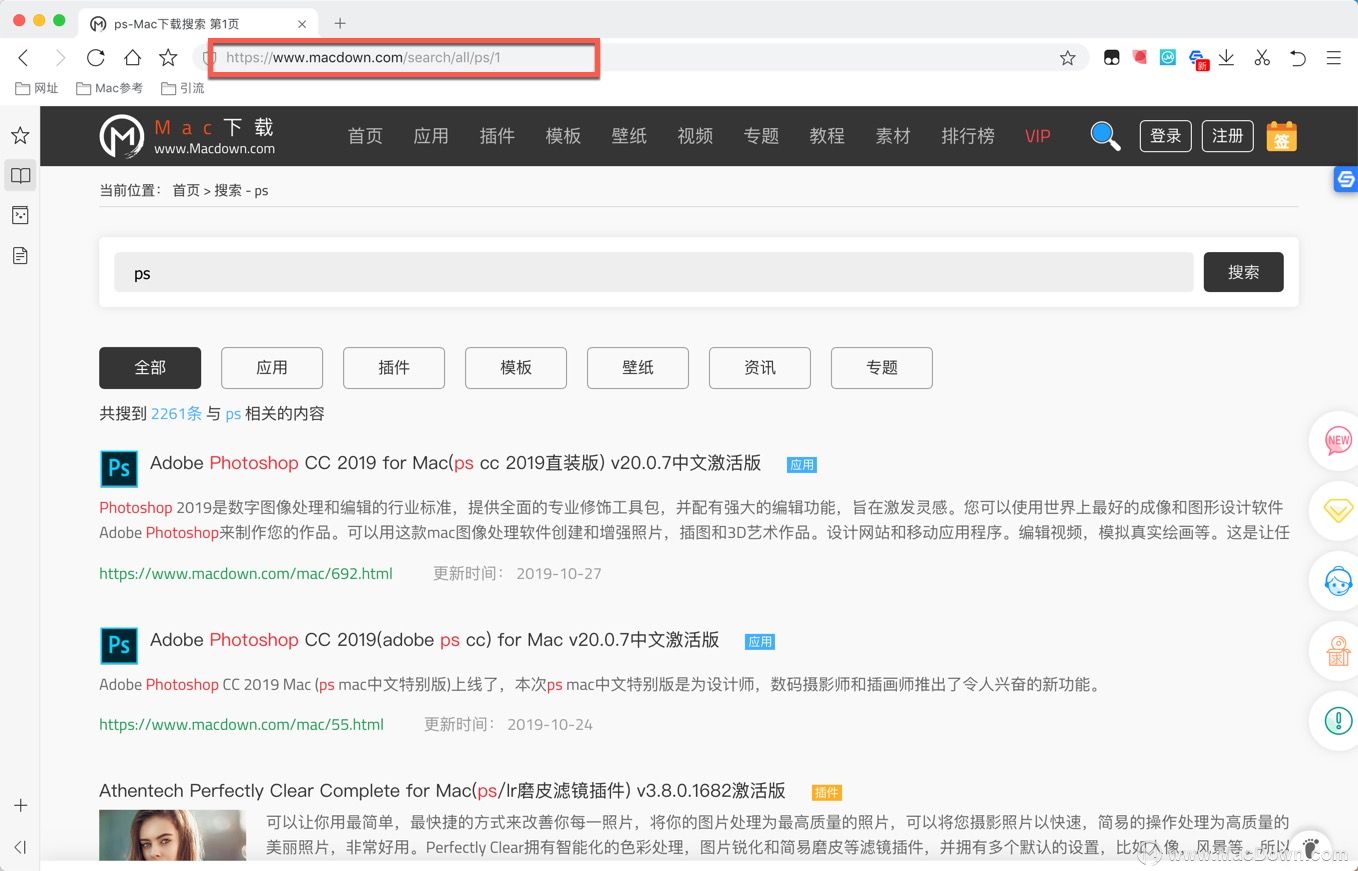Open the Tampermonkey extension icon
The width and height of the screenshot is (1358, 871).
click(x=1111, y=58)
